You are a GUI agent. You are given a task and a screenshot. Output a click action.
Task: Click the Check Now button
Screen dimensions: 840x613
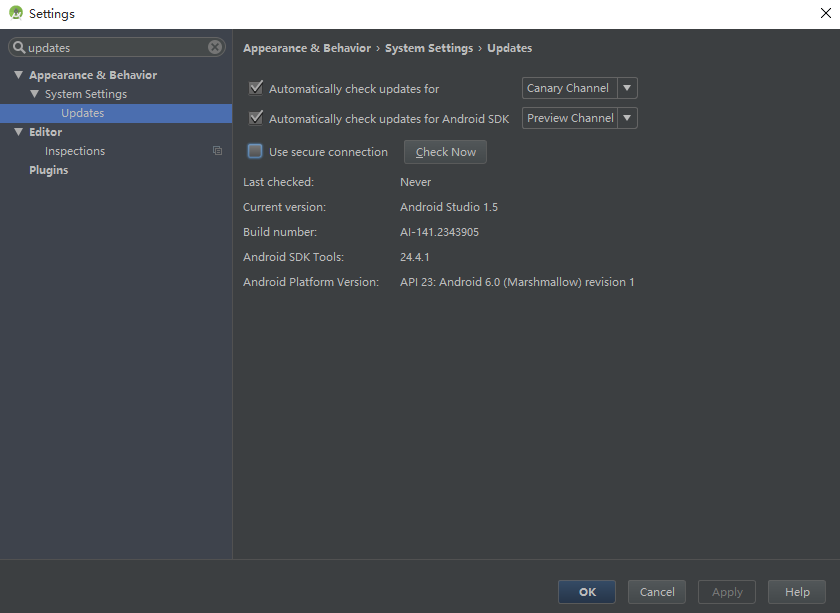point(445,152)
